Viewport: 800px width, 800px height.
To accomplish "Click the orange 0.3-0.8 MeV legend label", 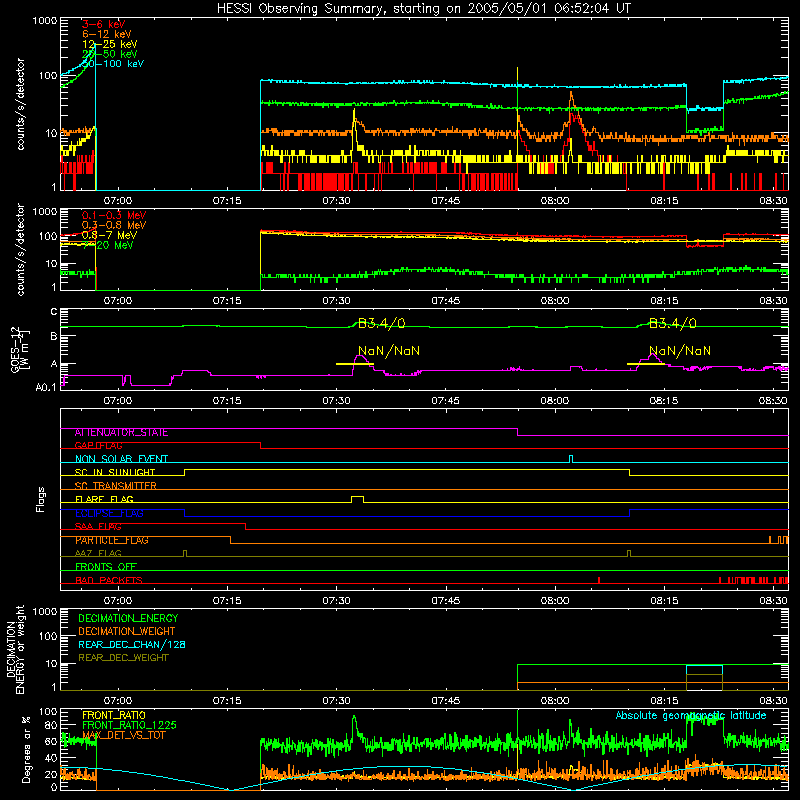I will 114,225.
